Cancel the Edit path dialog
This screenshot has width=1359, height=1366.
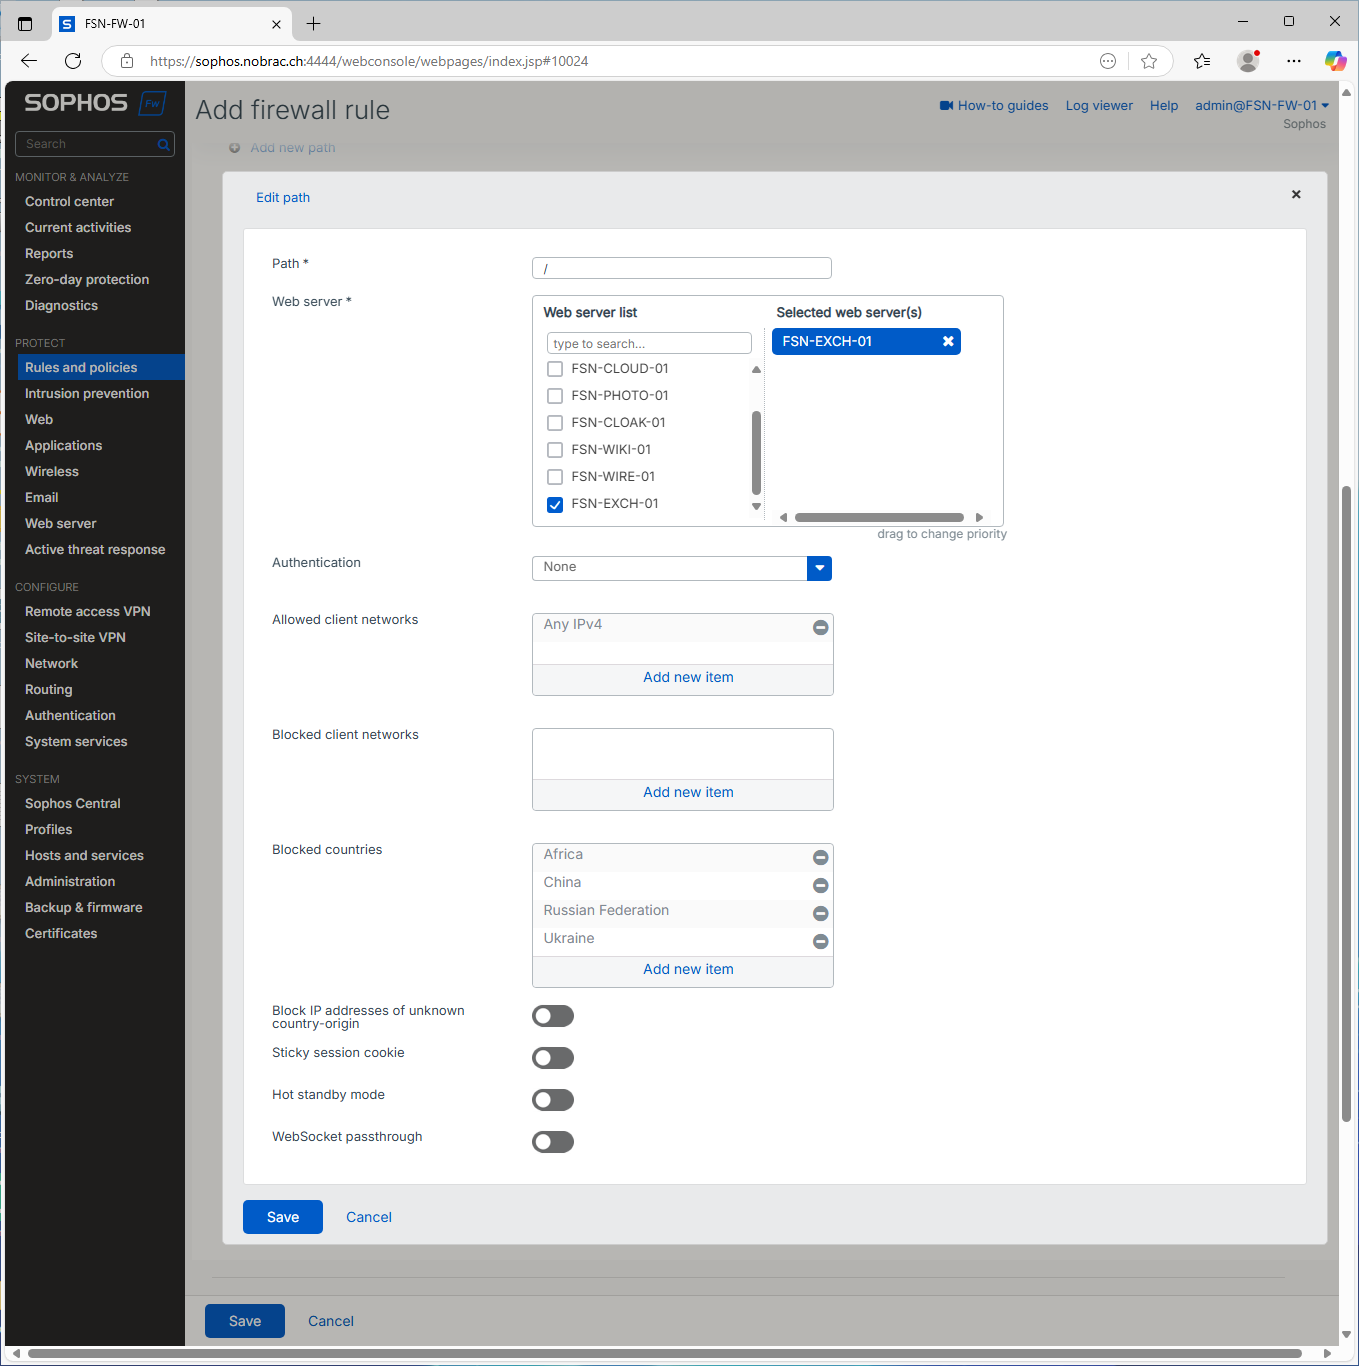tap(369, 1217)
